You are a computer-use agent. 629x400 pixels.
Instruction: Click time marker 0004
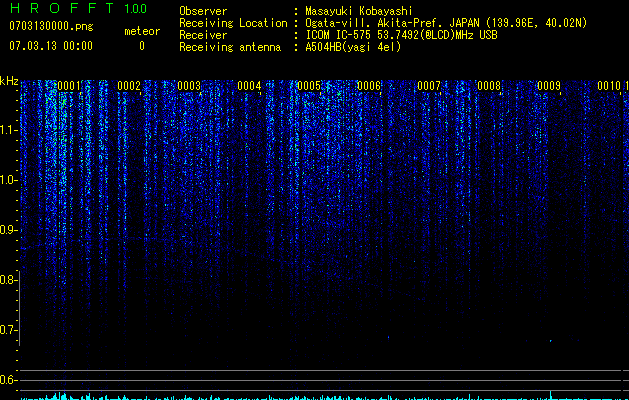pos(249,85)
